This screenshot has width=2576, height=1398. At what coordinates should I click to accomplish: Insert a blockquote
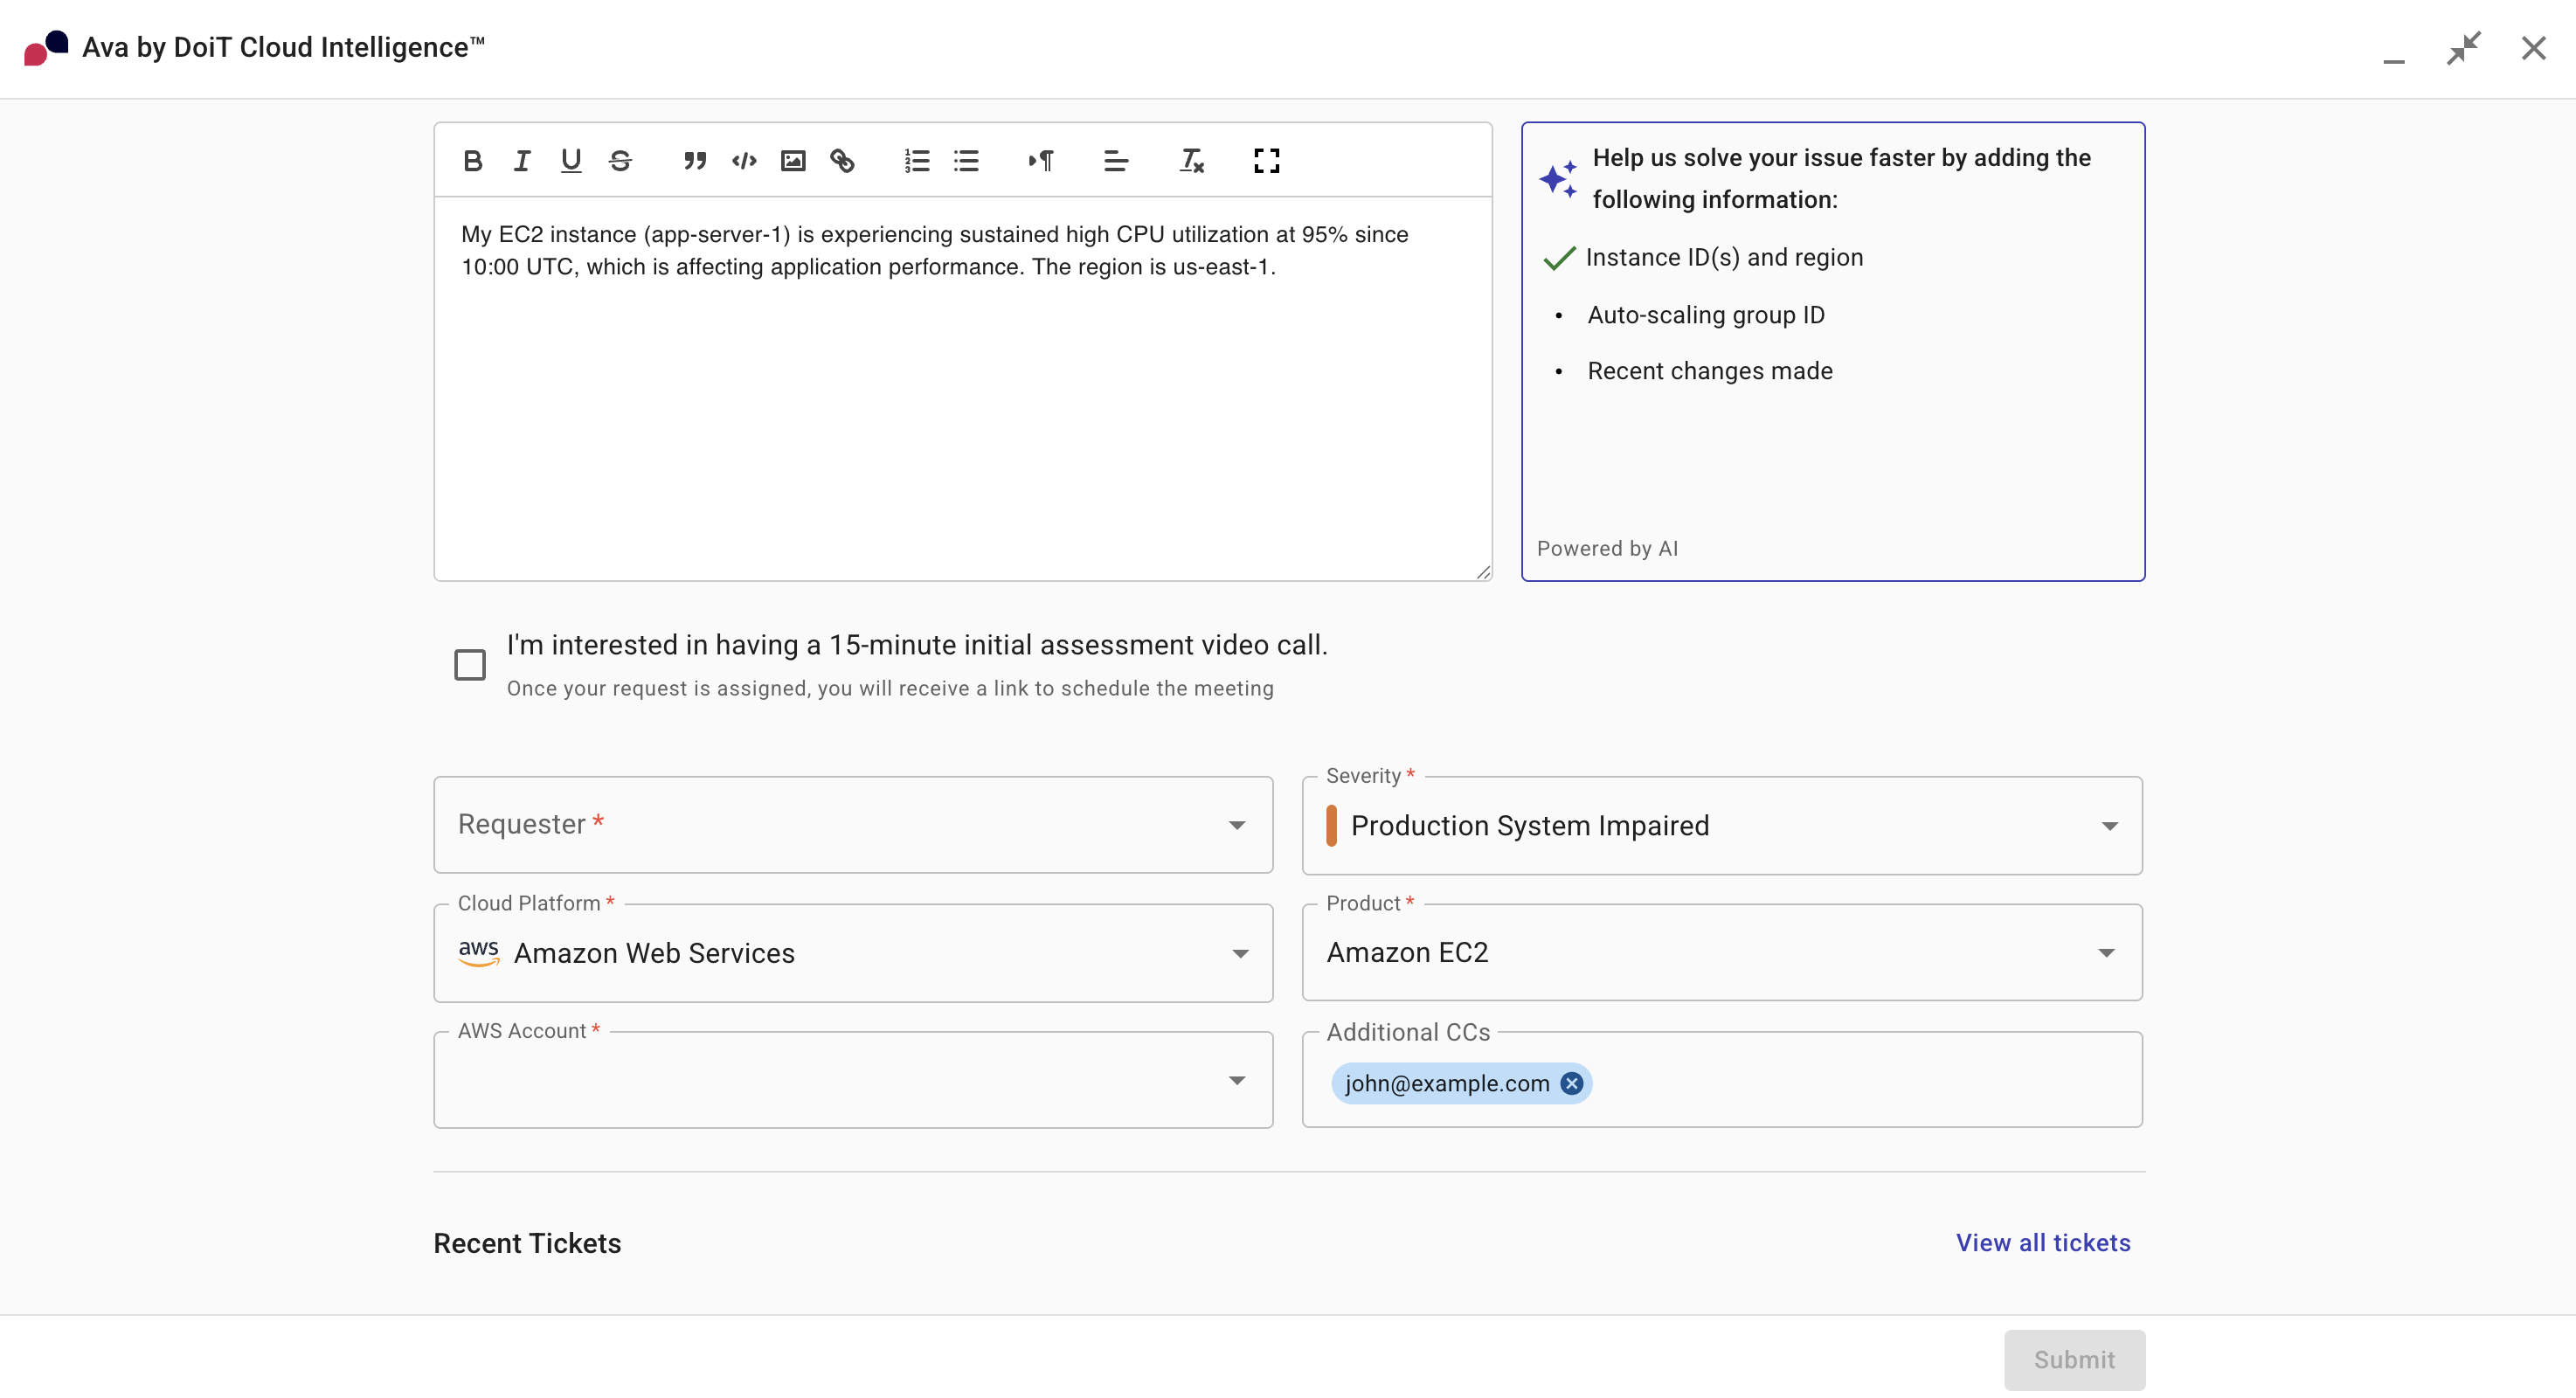(x=695, y=160)
